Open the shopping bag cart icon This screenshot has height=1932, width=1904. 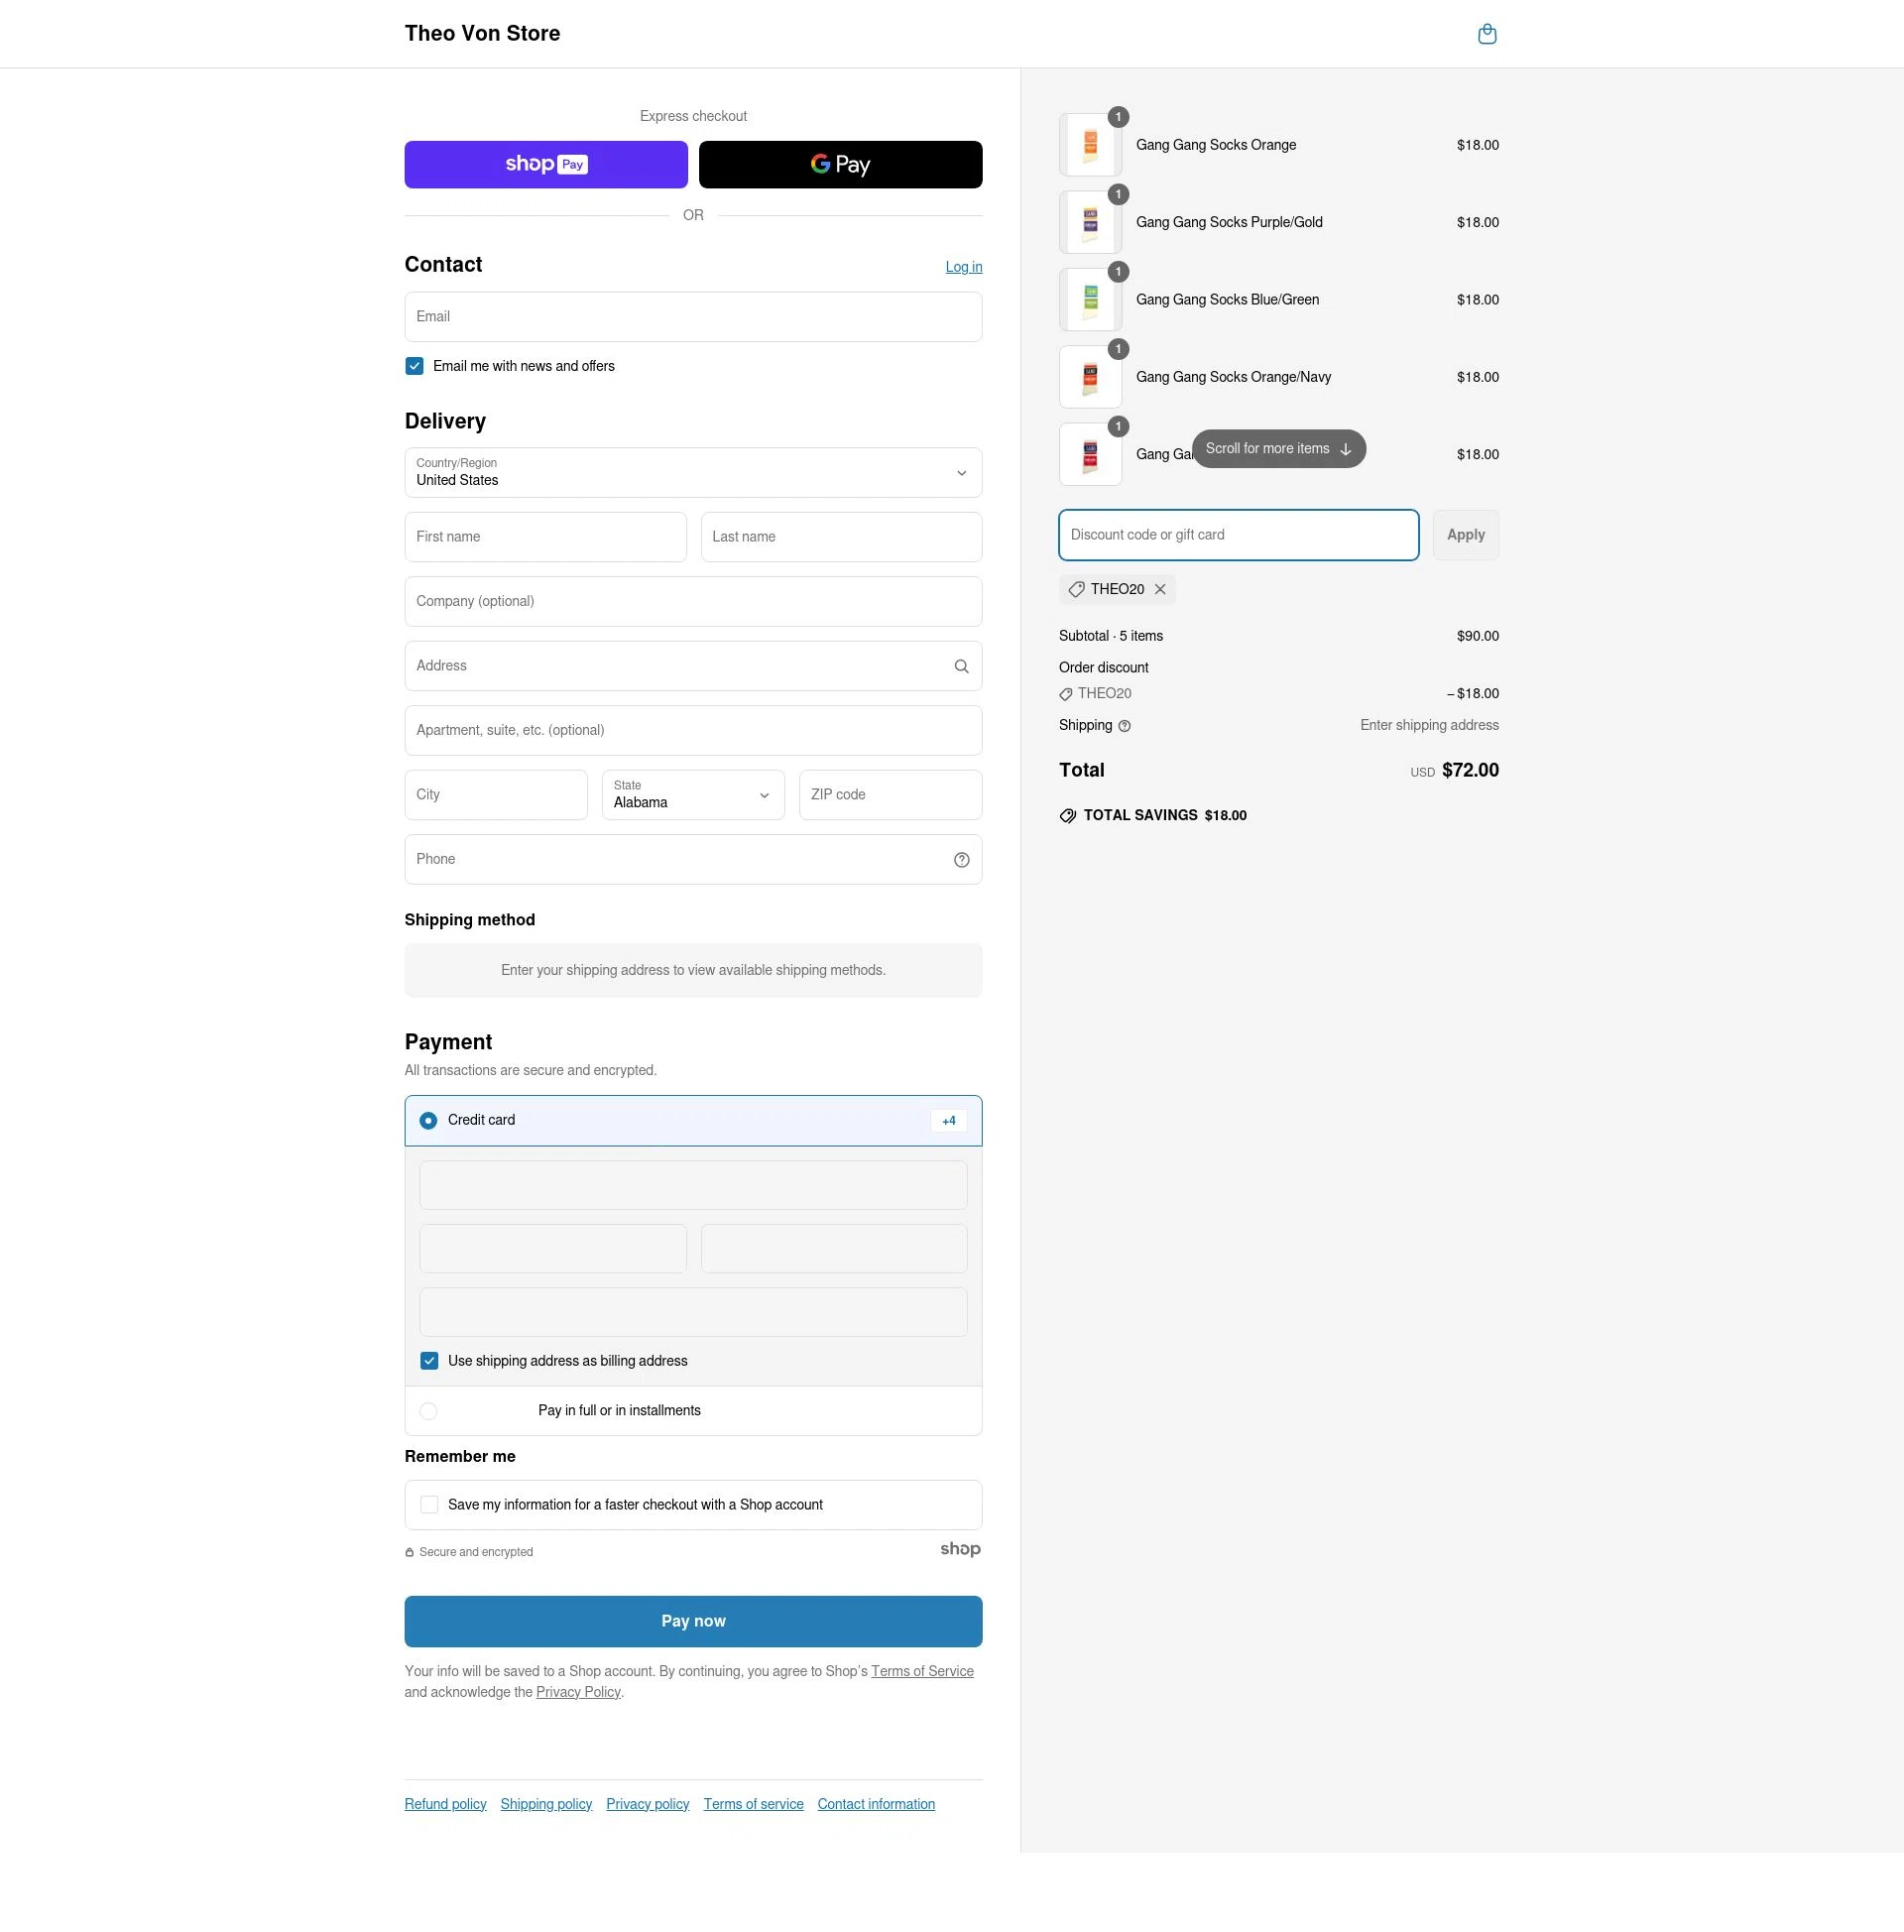(x=1487, y=33)
